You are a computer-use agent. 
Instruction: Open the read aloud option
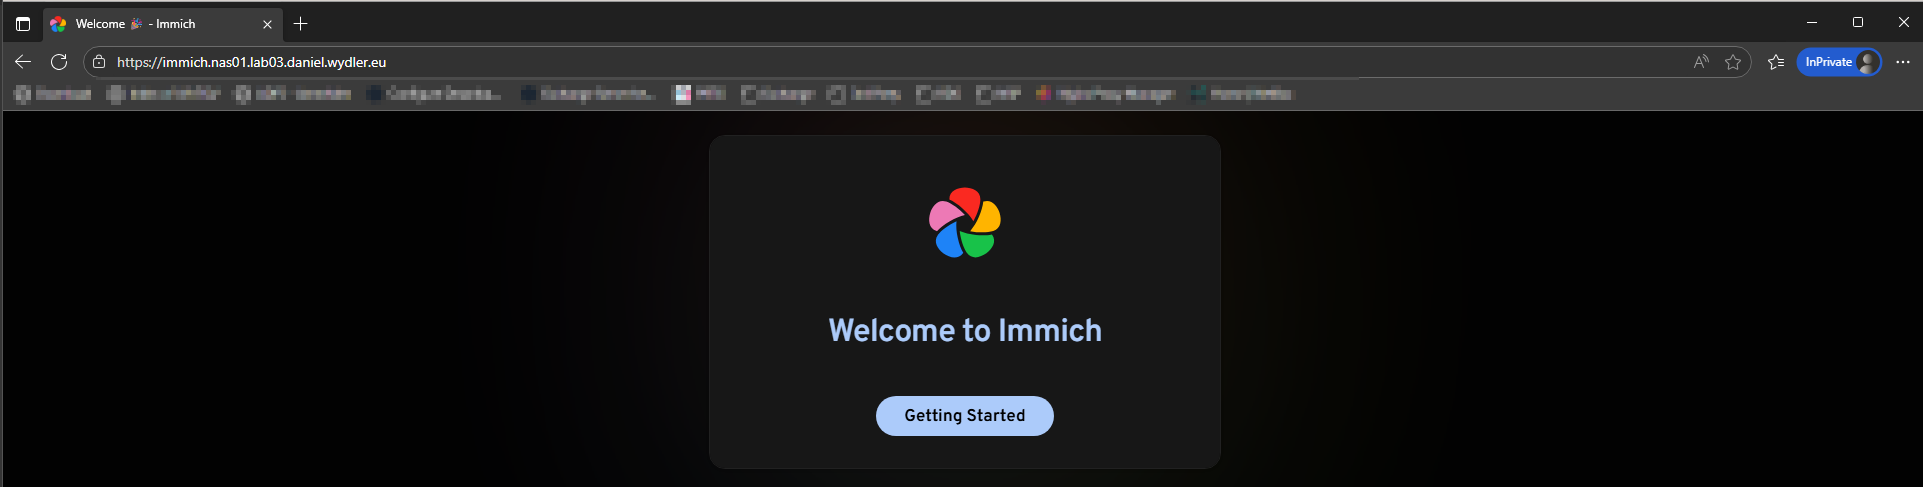pos(1700,62)
